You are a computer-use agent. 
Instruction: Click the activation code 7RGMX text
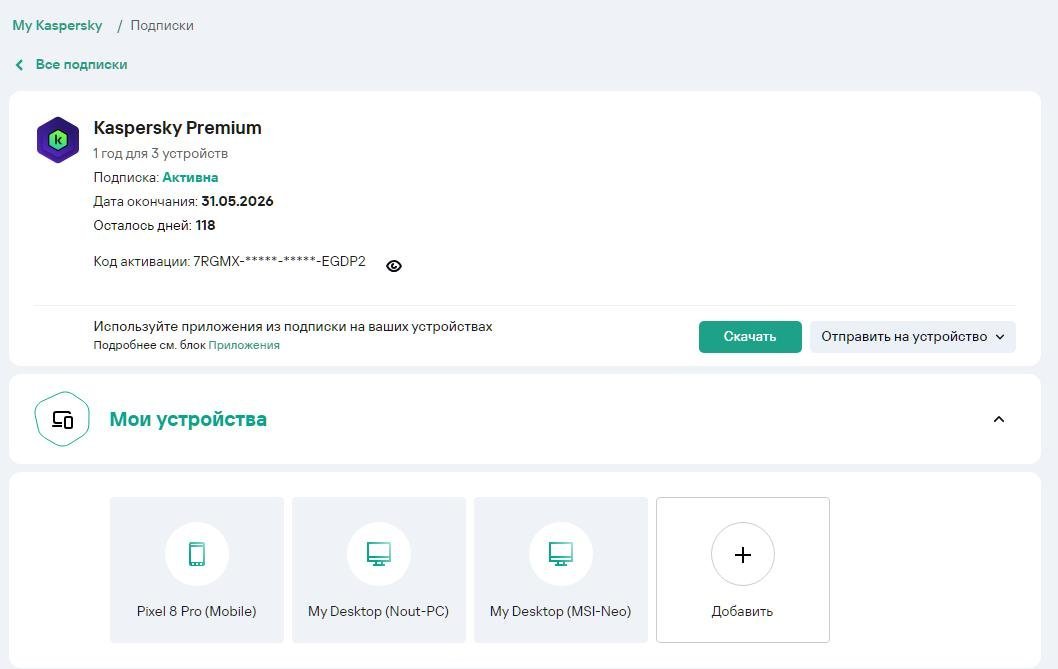point(279,262)
